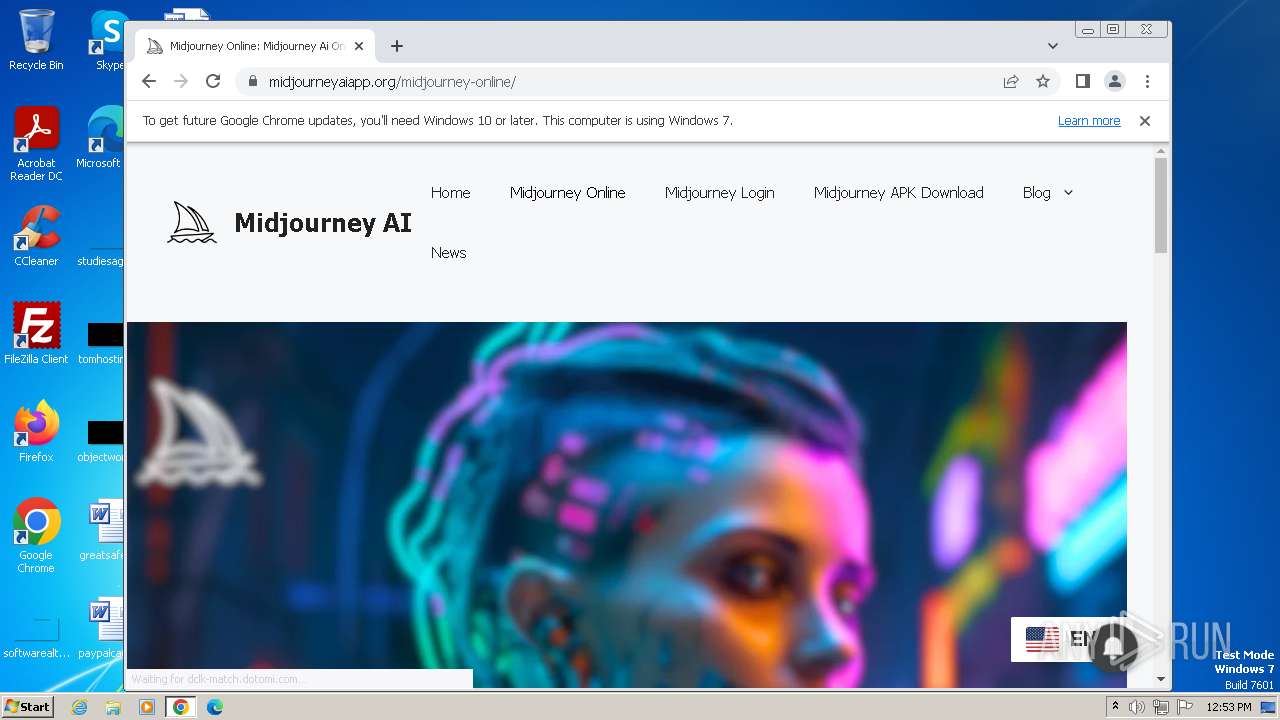Open the share page icon in address bar
Screen dimensions: 1280x720
click(x=1011, y=82)
